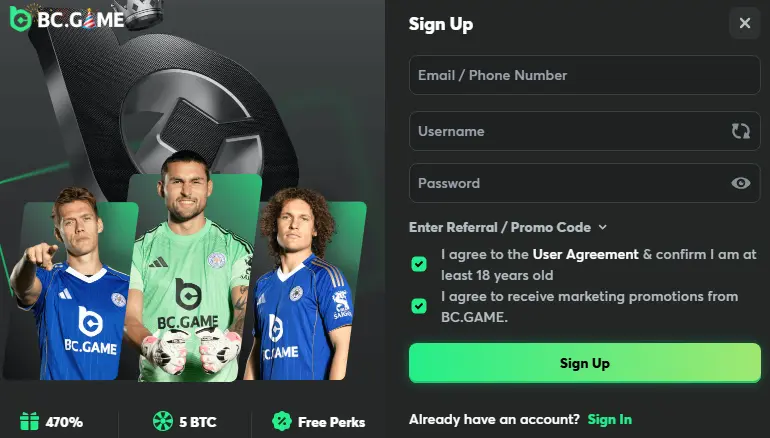Click the curly-haired player in blue image
This screenshot has height=438, width=770.
coord(300,285)
